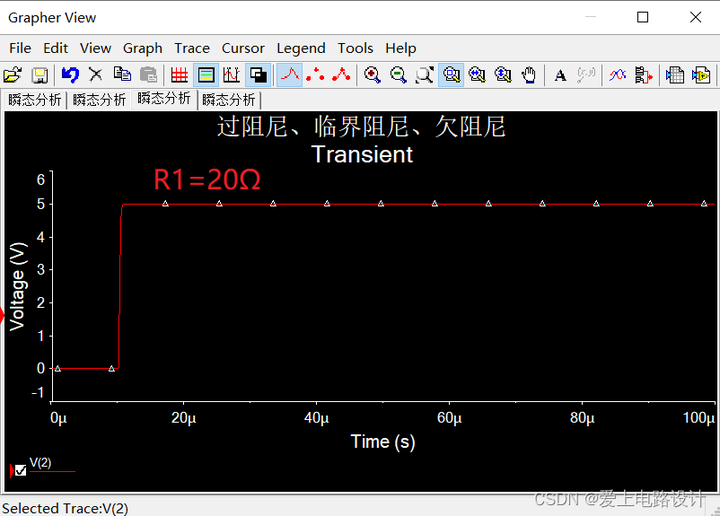
Task: Open the Edit menu
Action: 56,48
